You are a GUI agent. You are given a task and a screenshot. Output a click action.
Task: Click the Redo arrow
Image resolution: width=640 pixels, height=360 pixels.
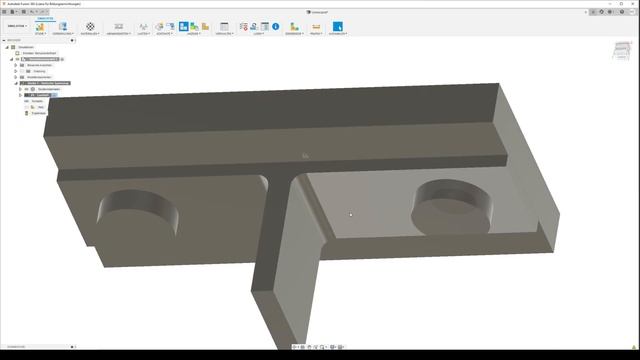tap(42, 12)
